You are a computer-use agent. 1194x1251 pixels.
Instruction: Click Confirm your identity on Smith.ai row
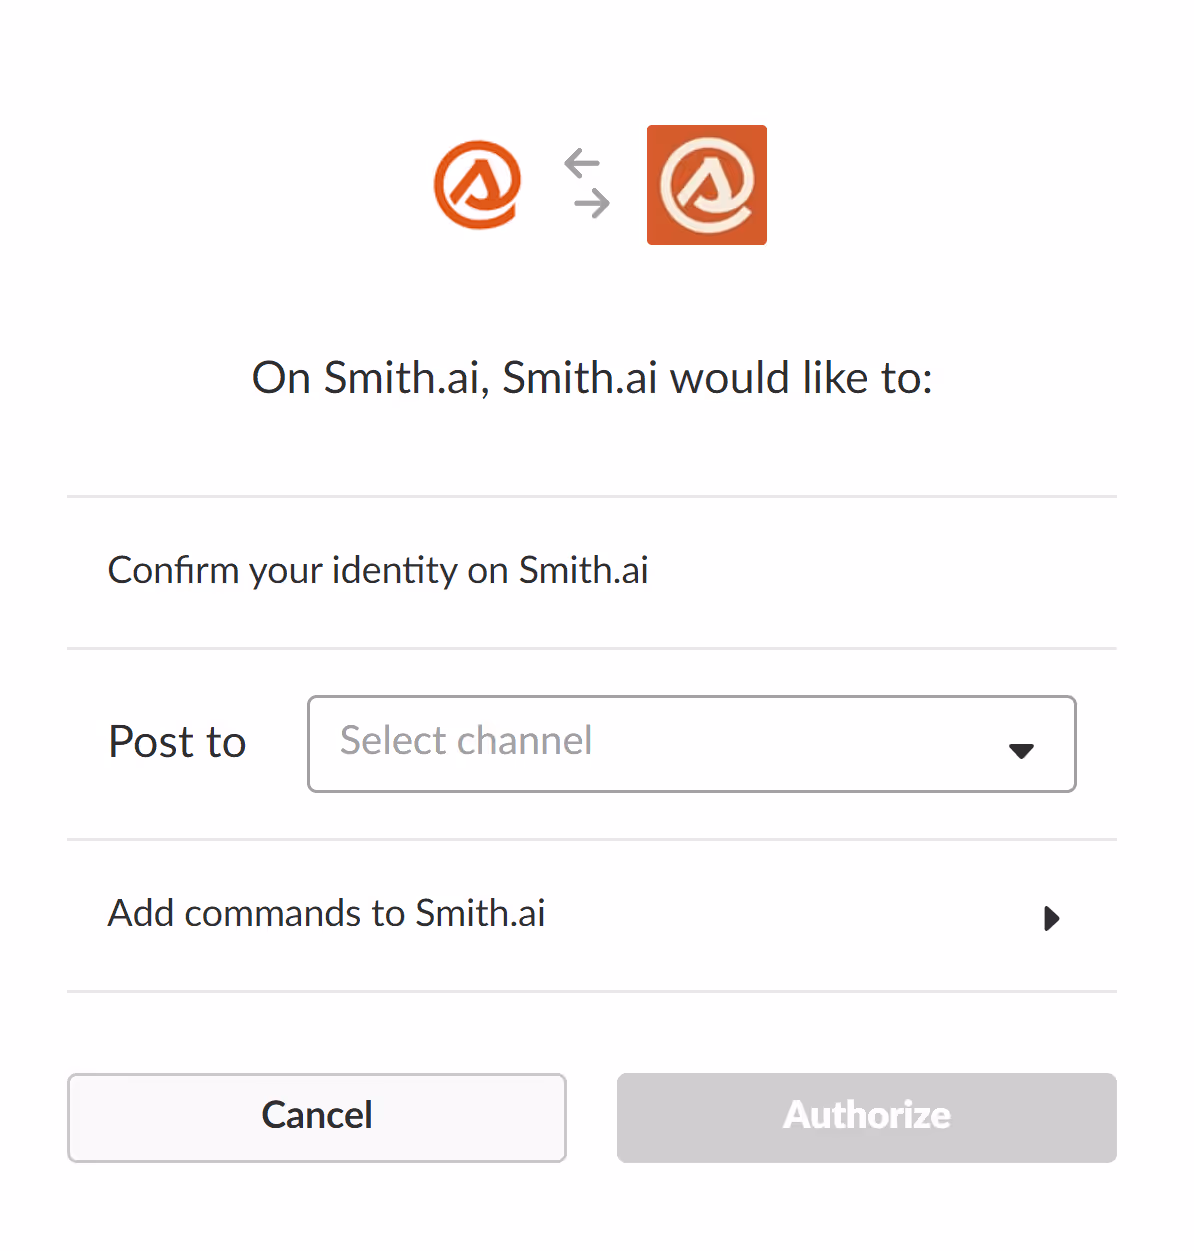tap(378, 570)
